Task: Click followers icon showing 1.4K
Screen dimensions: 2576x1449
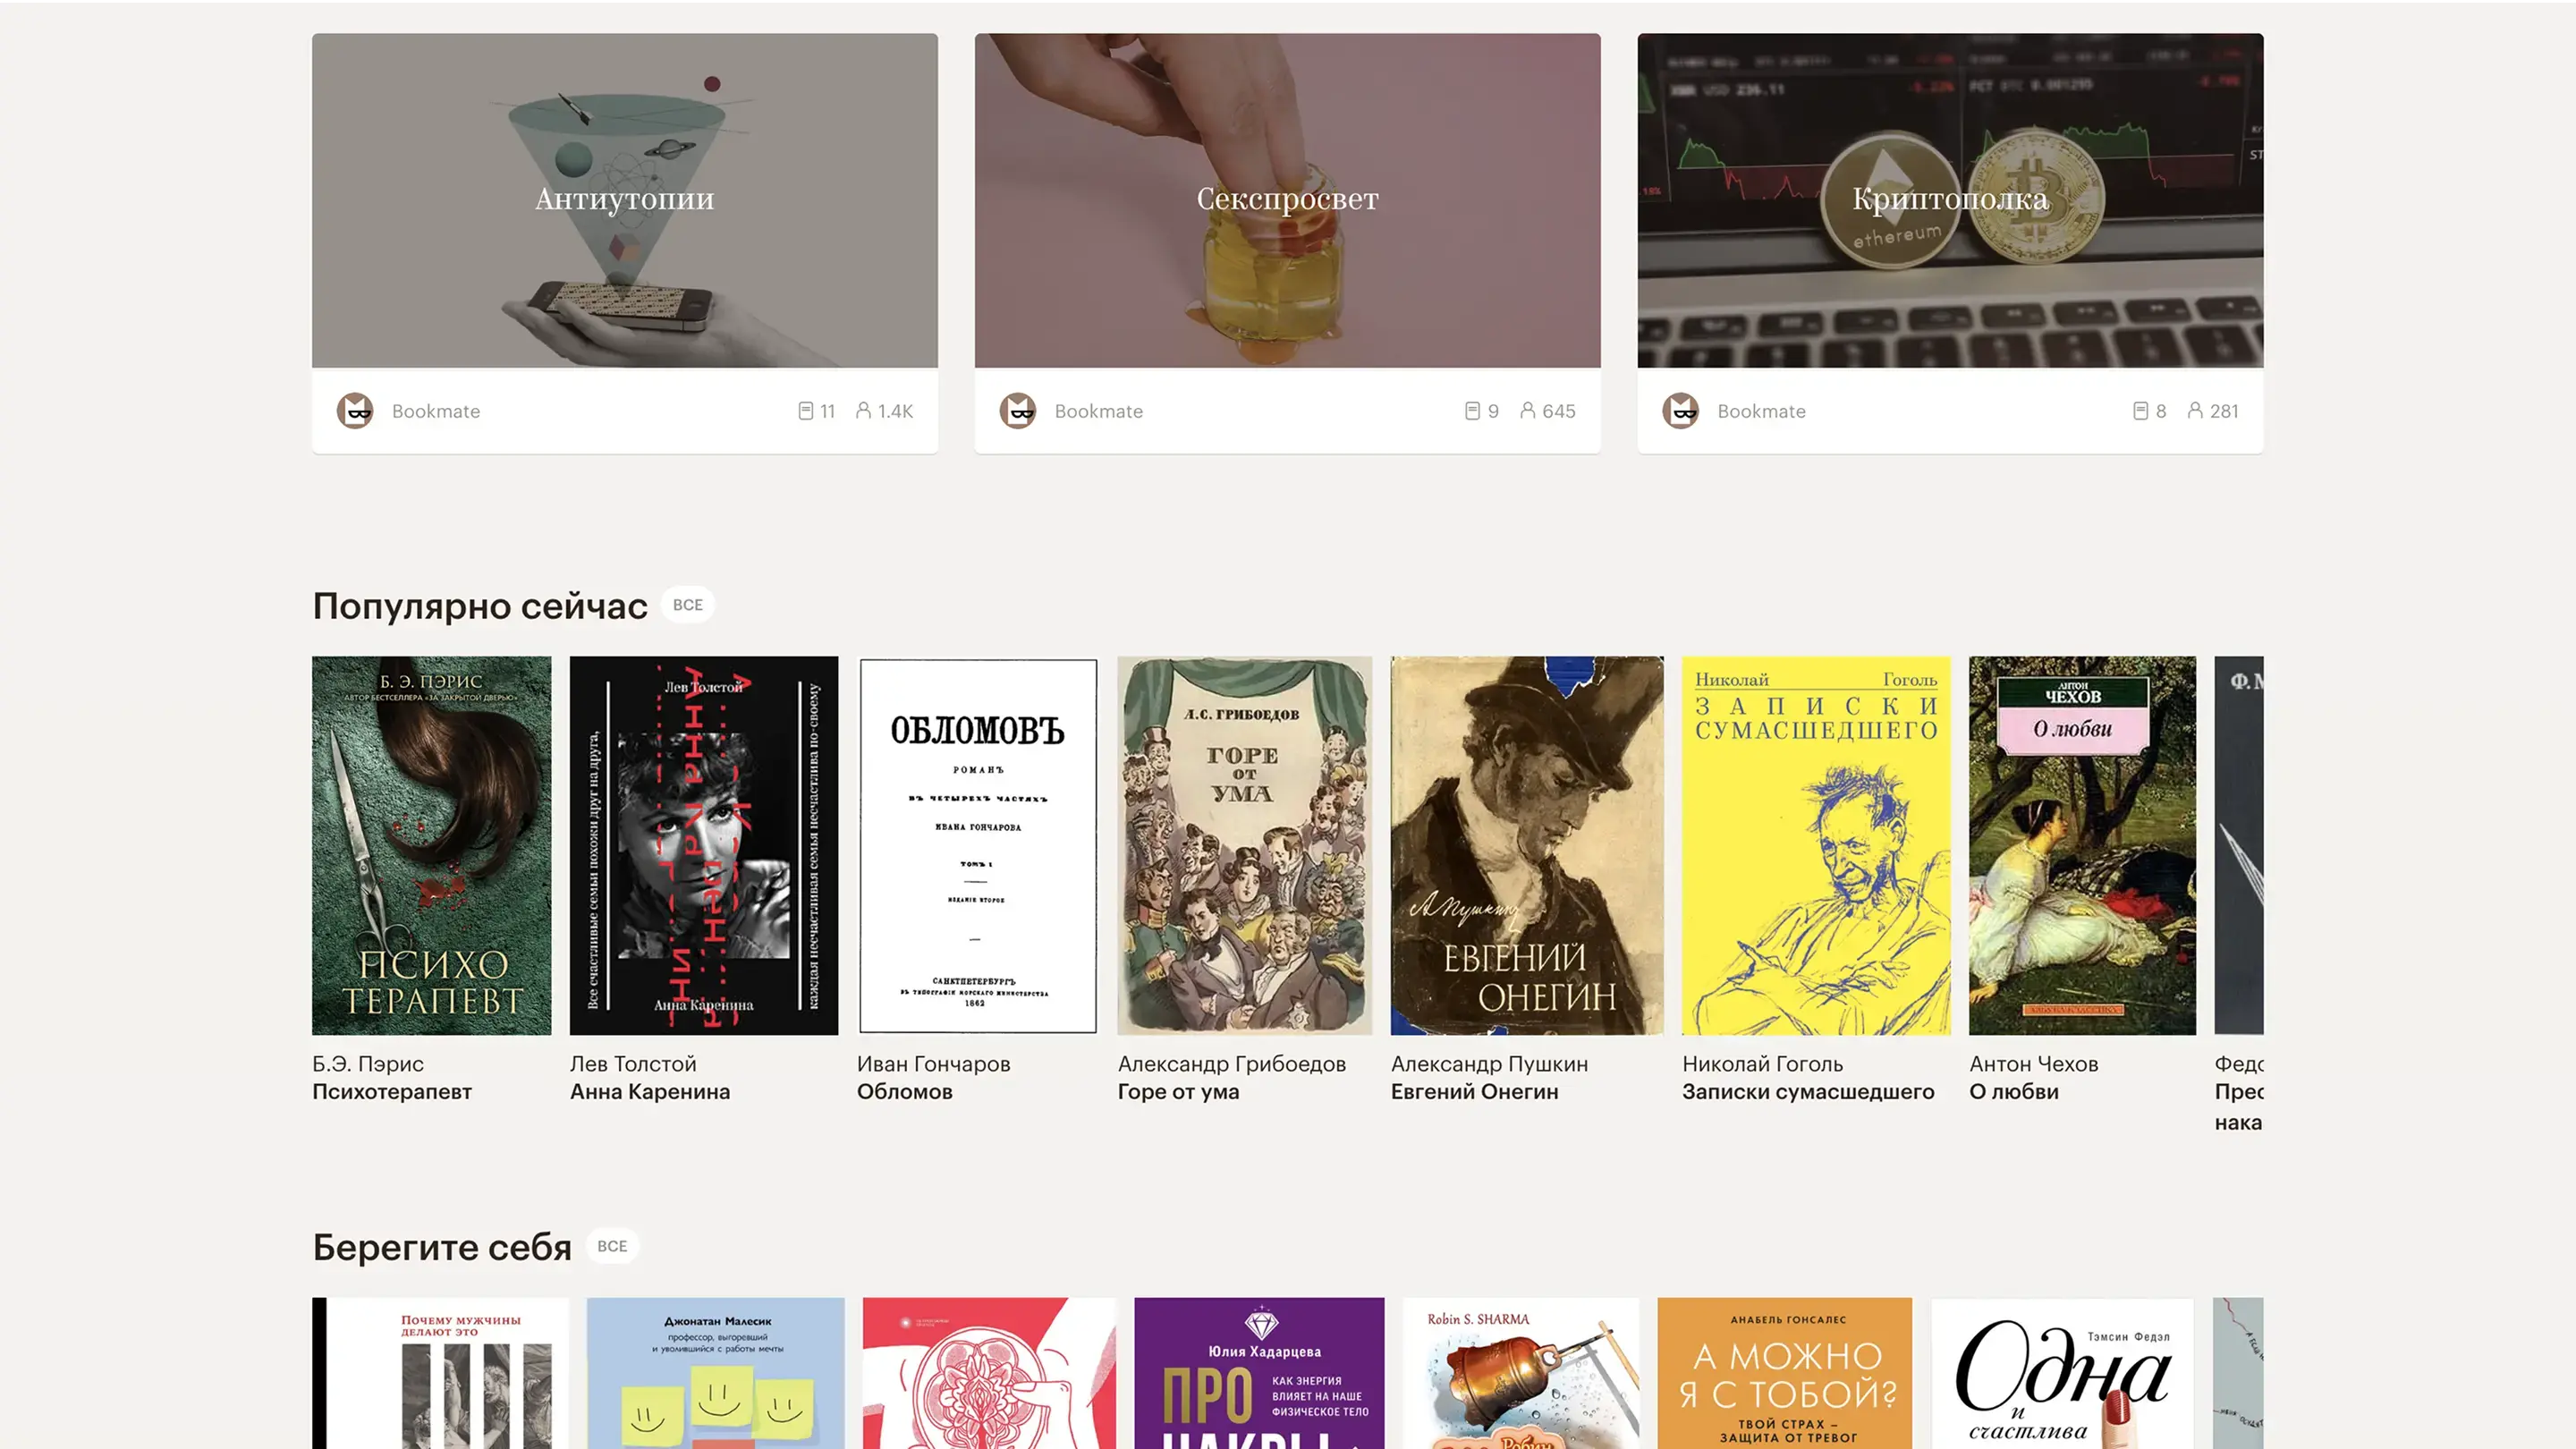Action: point(864,411)
